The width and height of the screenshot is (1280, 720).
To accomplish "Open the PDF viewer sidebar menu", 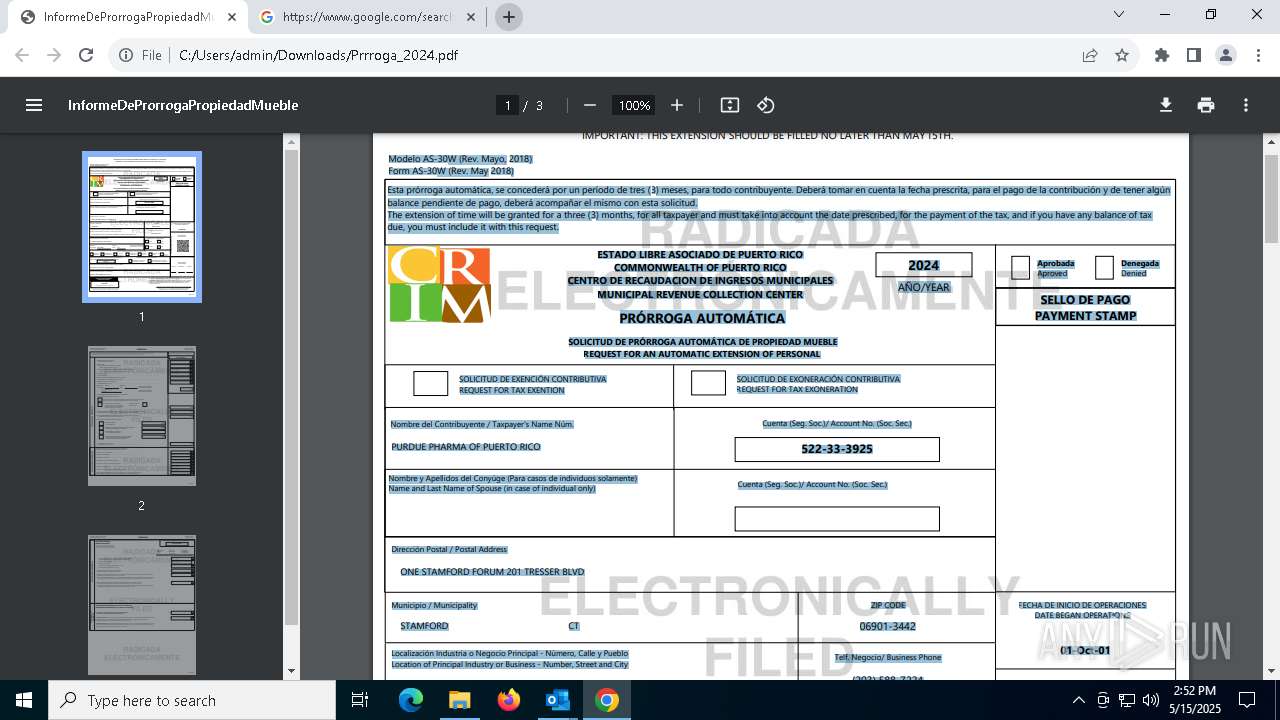I will coord(34,105).
